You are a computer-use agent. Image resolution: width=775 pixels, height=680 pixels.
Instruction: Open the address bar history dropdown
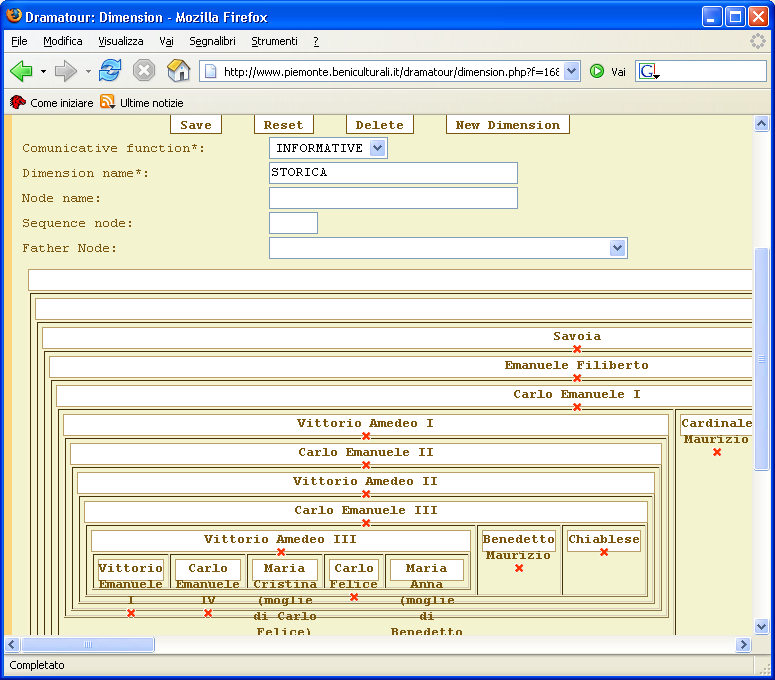(571, 72)
